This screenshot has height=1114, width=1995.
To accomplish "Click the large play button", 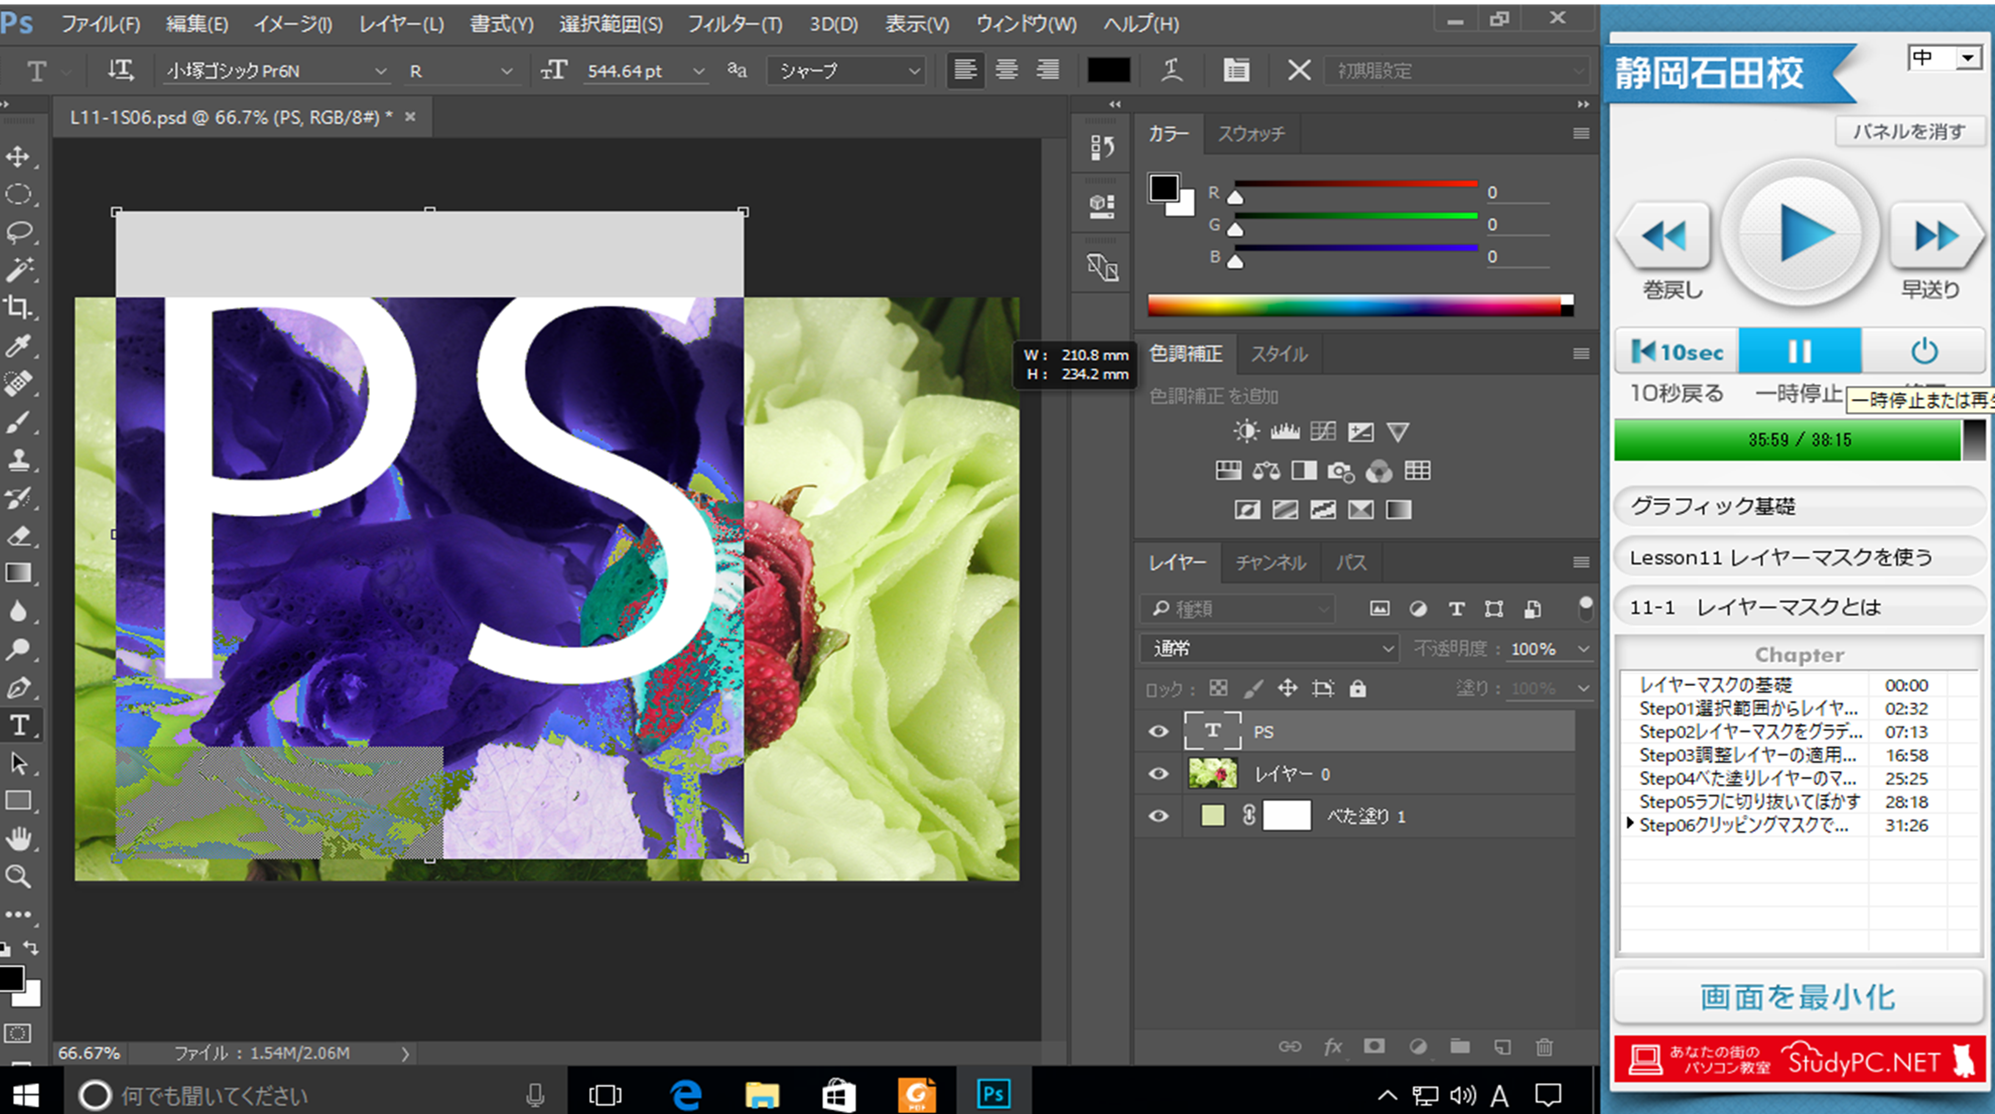I will coord(1800,235).
